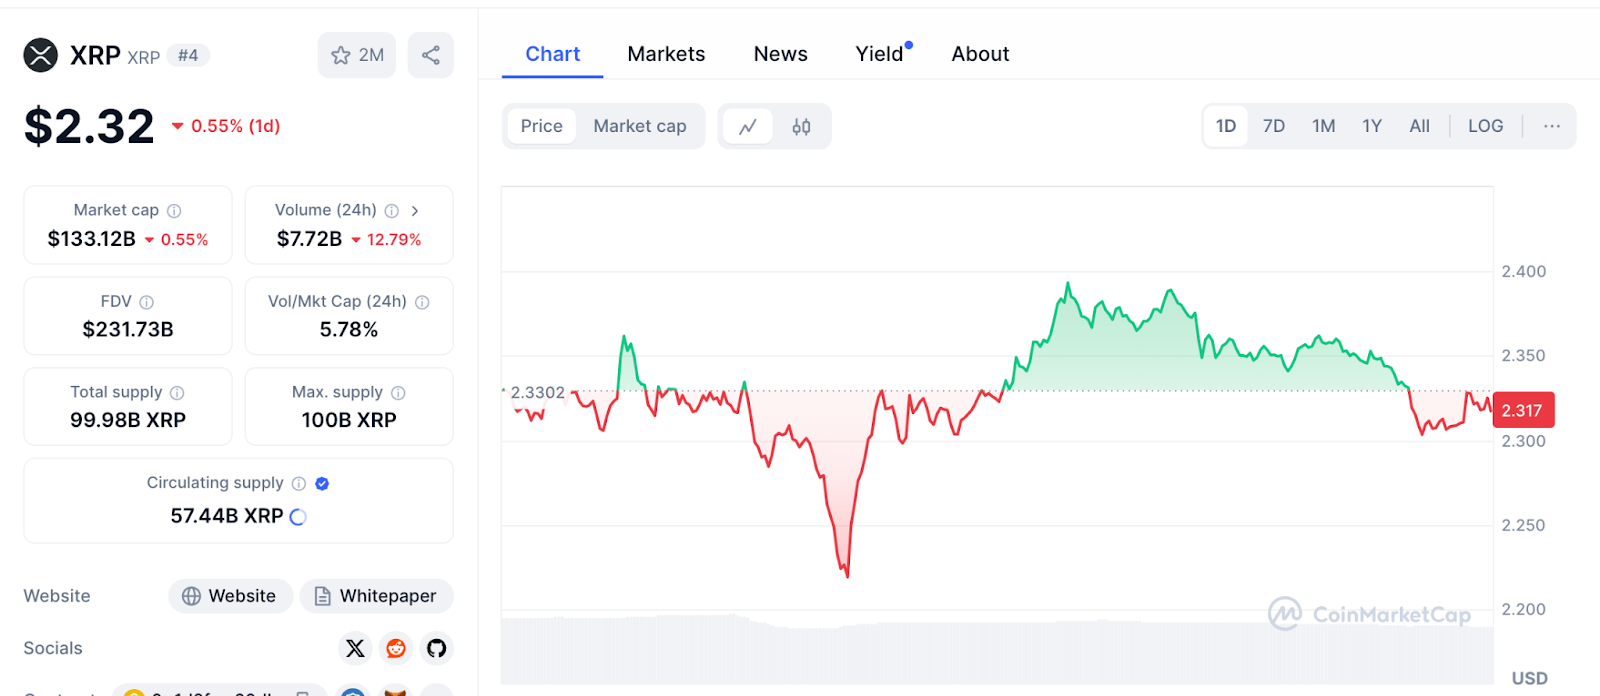Click the 2.200 axis label
This screenshot has height=696, width=1600.
[1524, 609]
